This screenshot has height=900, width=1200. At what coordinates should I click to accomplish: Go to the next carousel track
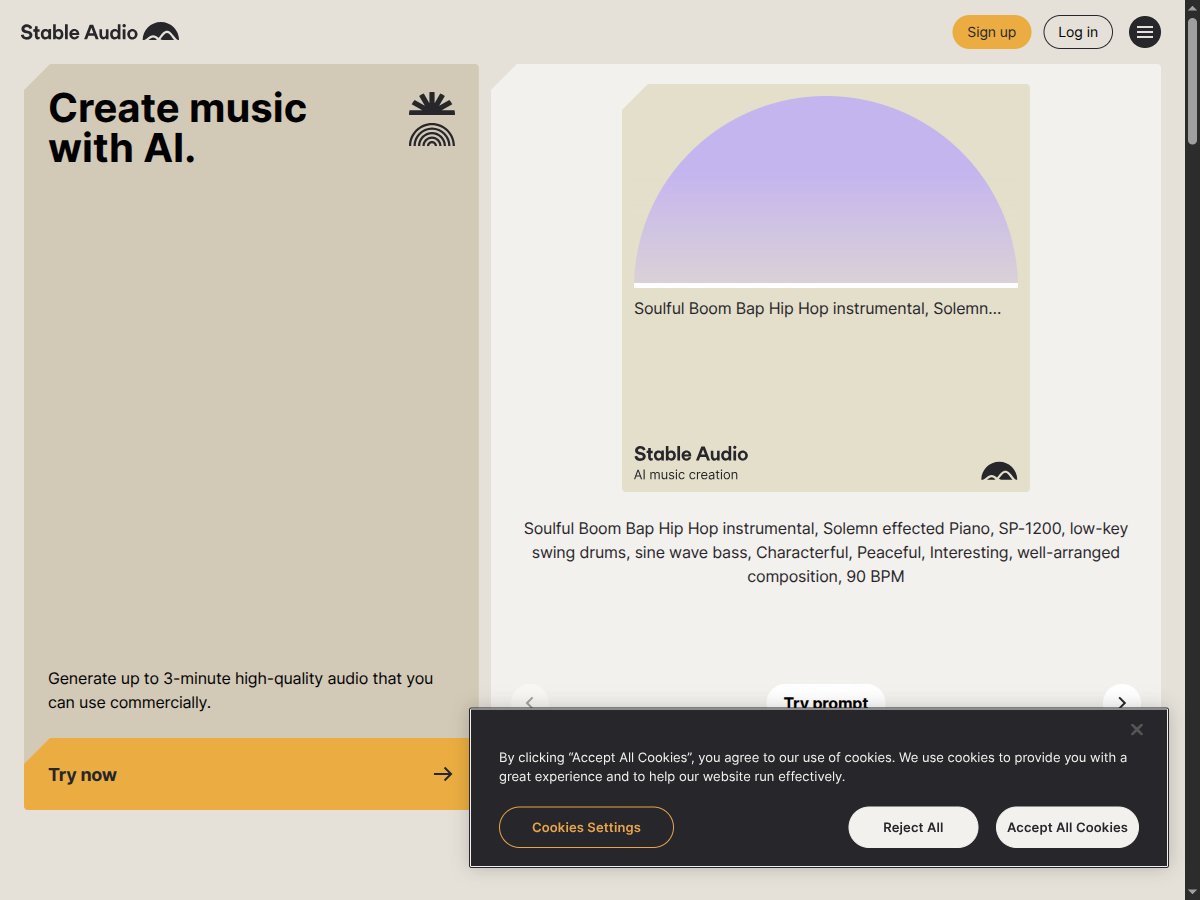click(1121, 703)
